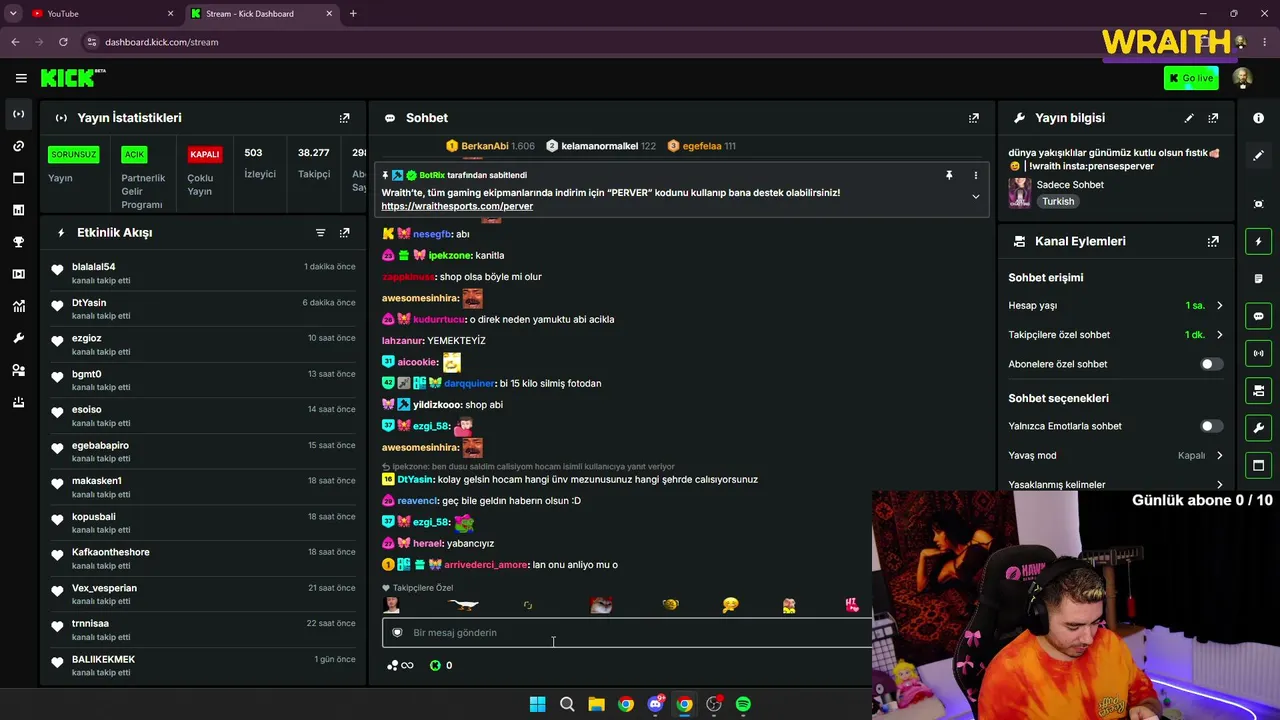Switch to the YouTube browser tab
Screen dimensions: 1280x720
pos(100,14)
